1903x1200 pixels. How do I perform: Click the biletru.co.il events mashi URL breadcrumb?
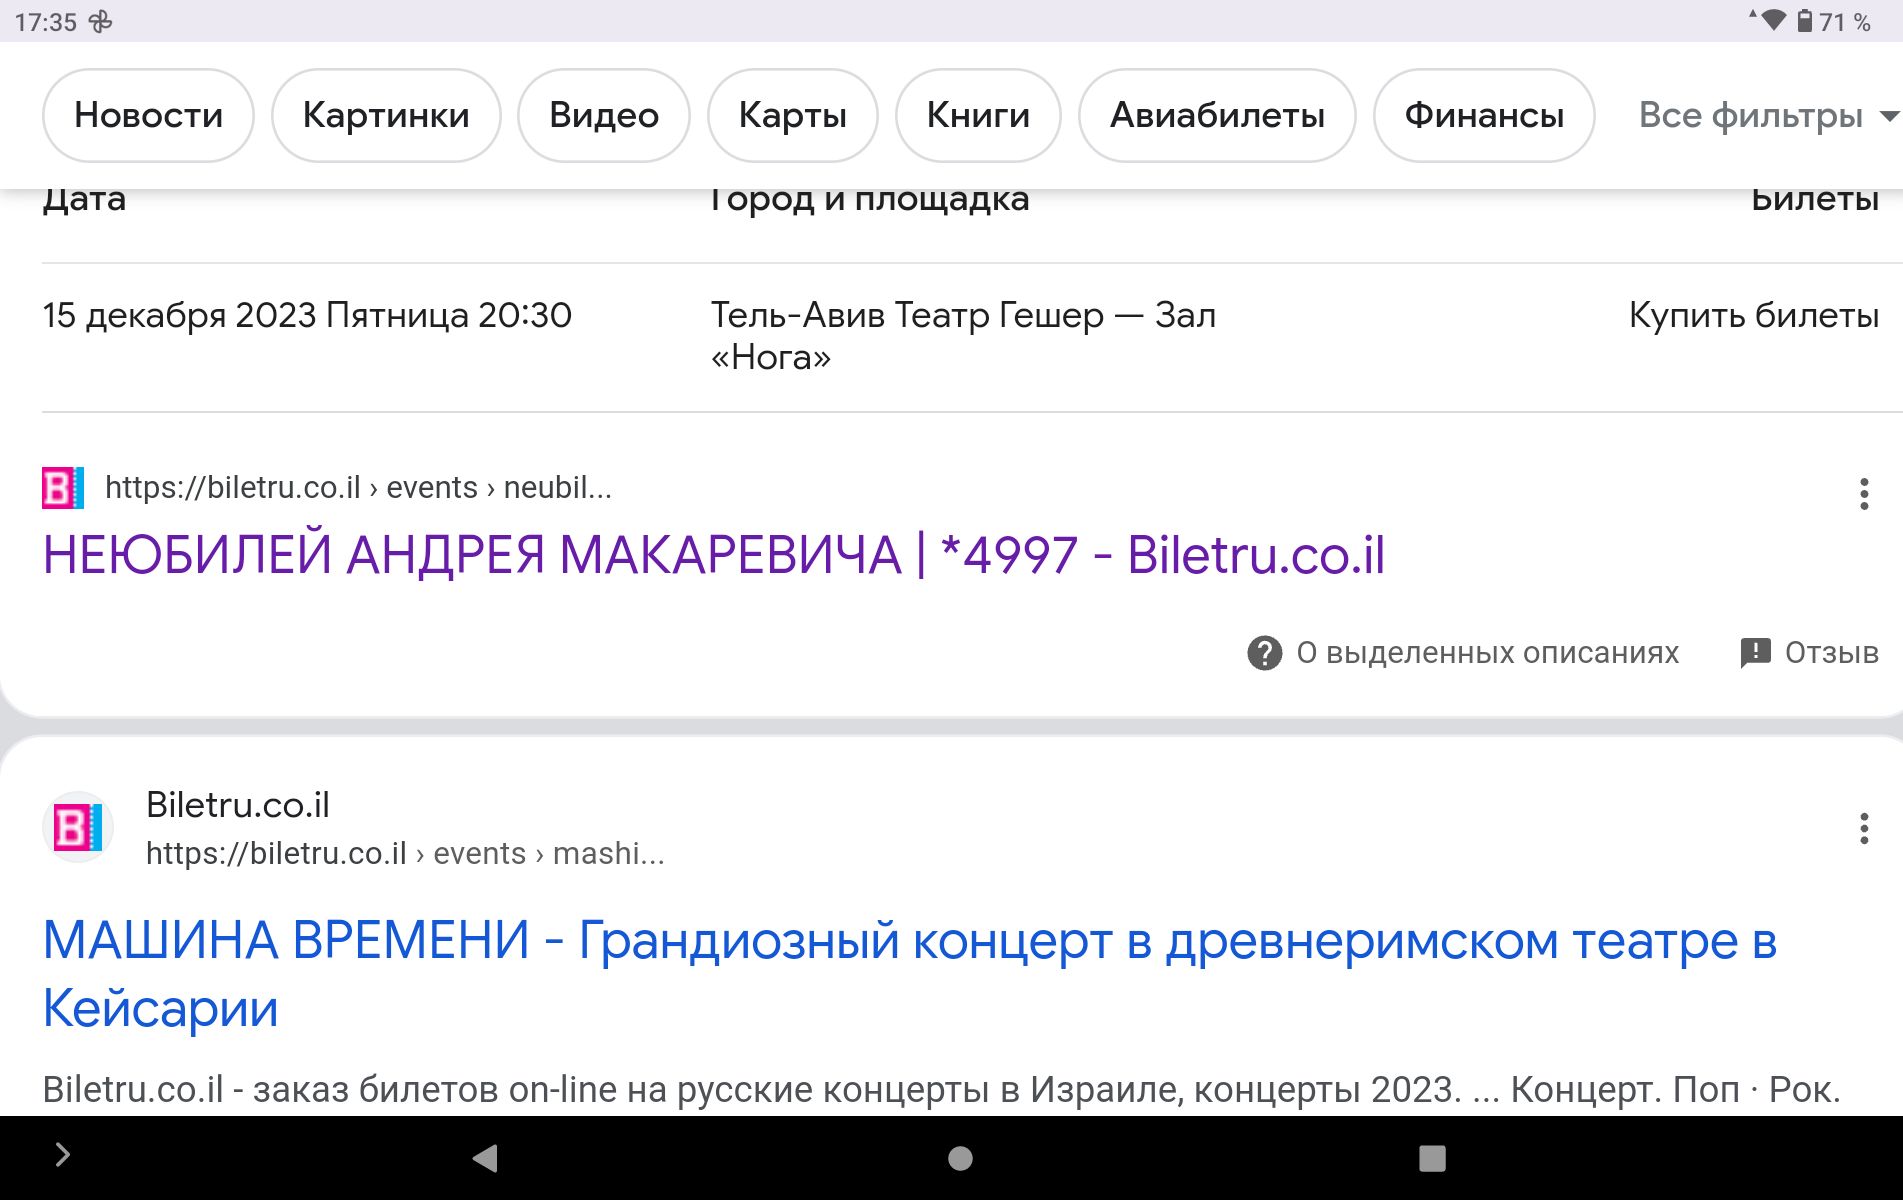[405, 854]
